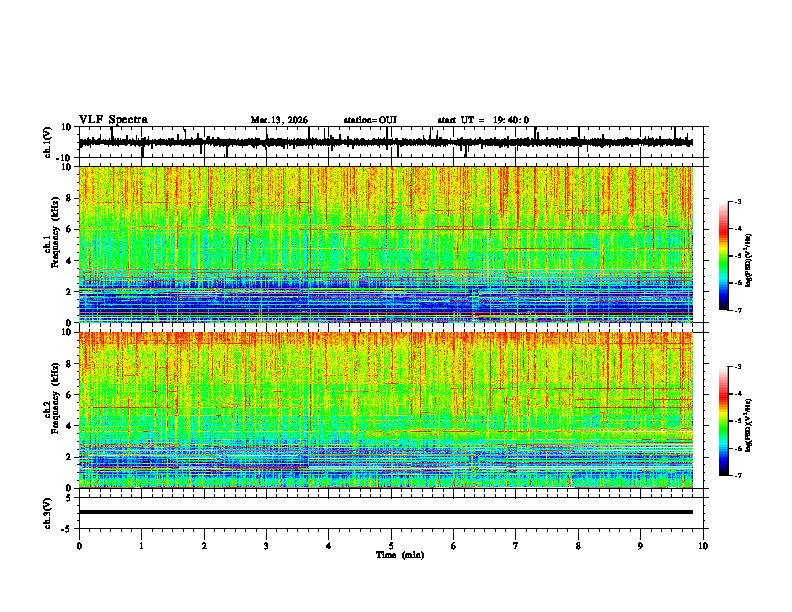Click the "-7" tick on ch.2 color bar
792x612 pixels.
coord(738,475)
